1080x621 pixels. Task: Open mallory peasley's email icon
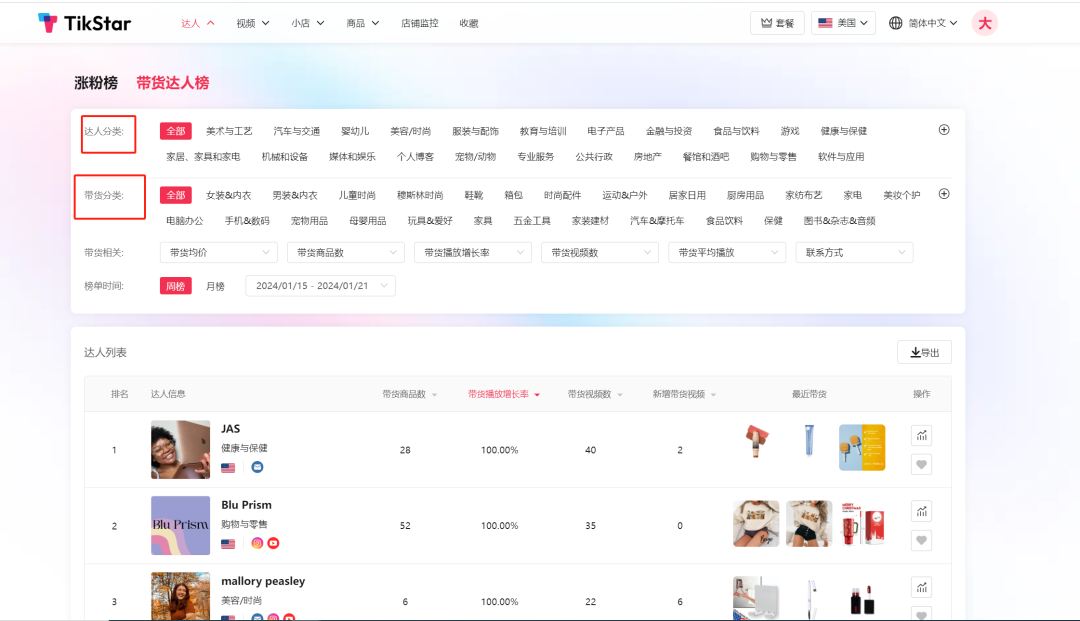click(x=258, y=618)
